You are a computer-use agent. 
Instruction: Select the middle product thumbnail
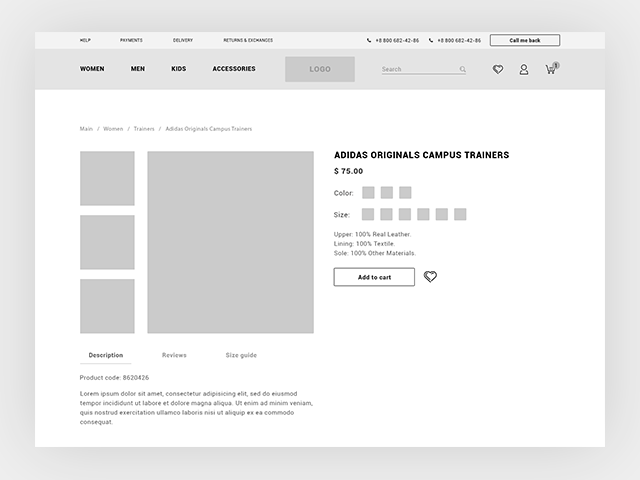pos(107,242)
